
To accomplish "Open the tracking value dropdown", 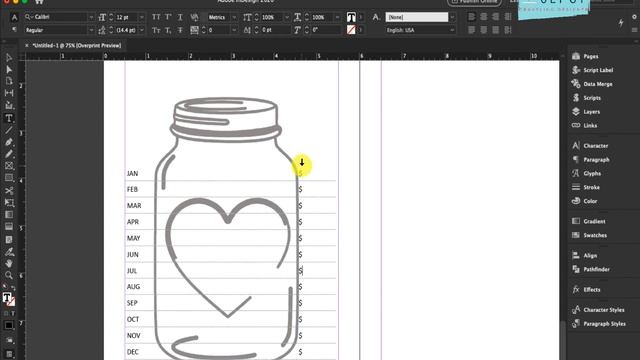I will tap(234, 30).
